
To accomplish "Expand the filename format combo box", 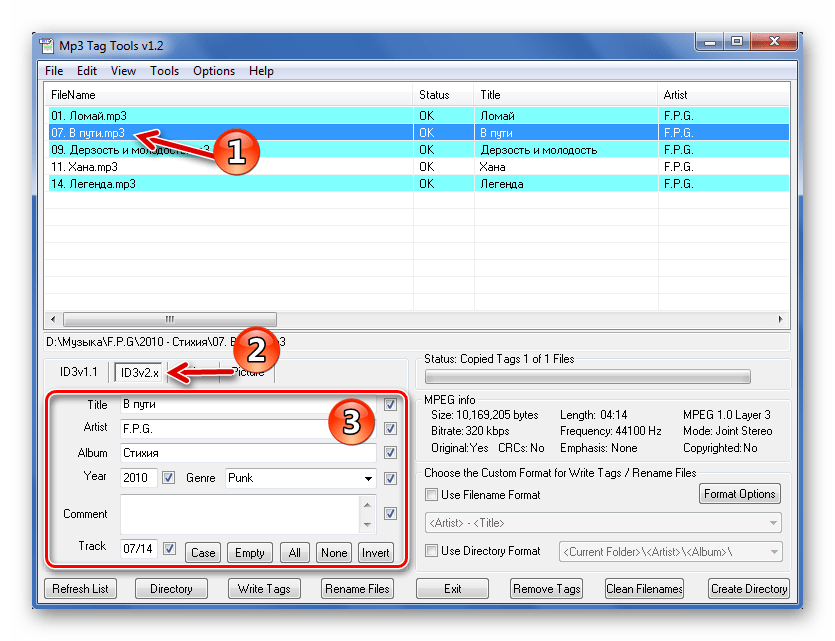I will (774, 523).
